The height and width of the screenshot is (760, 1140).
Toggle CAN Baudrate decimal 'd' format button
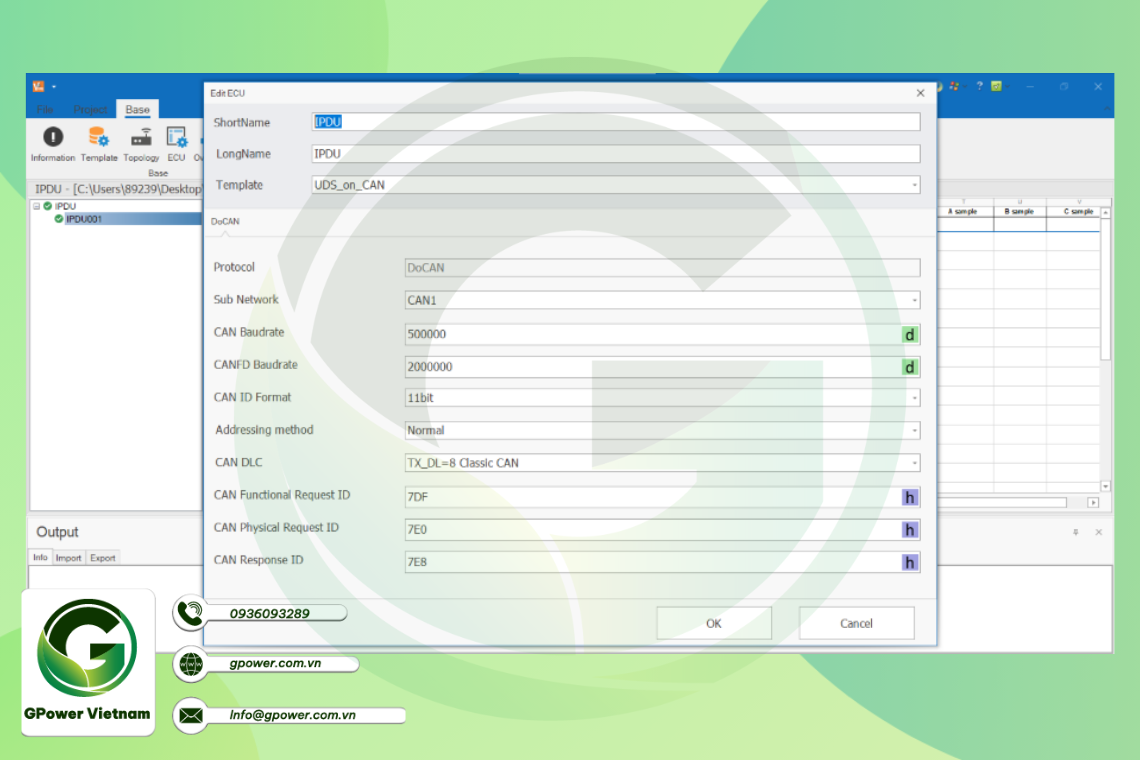pos(909,335)
